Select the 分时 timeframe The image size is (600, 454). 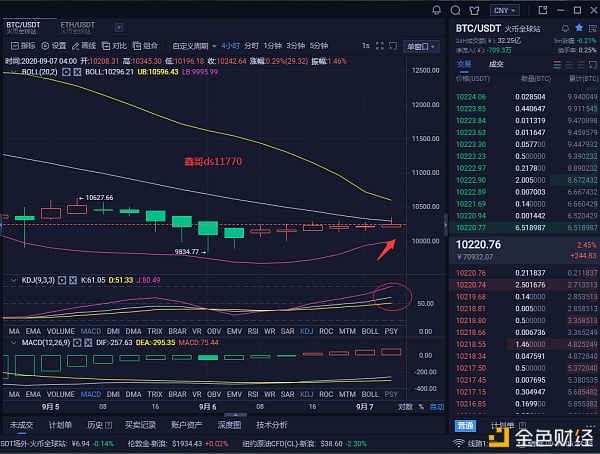(x=251, y=46)
